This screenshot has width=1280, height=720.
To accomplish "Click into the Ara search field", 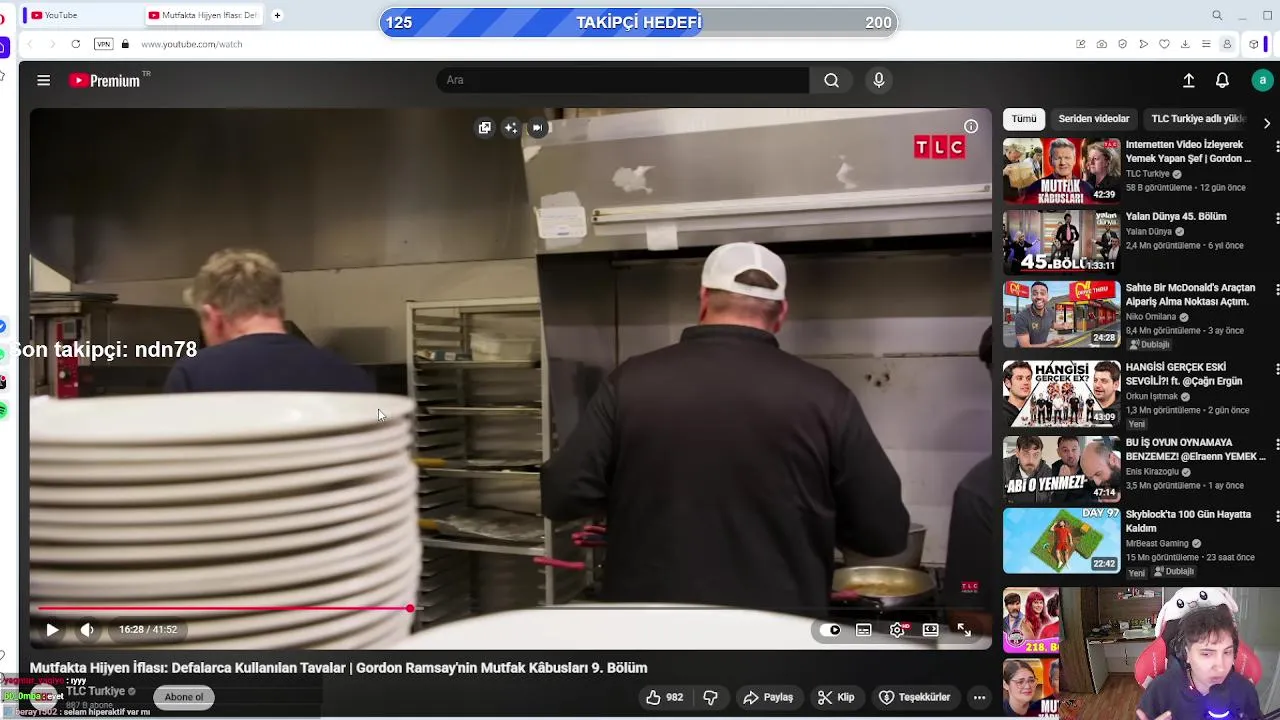I will (x=623, y=80).
